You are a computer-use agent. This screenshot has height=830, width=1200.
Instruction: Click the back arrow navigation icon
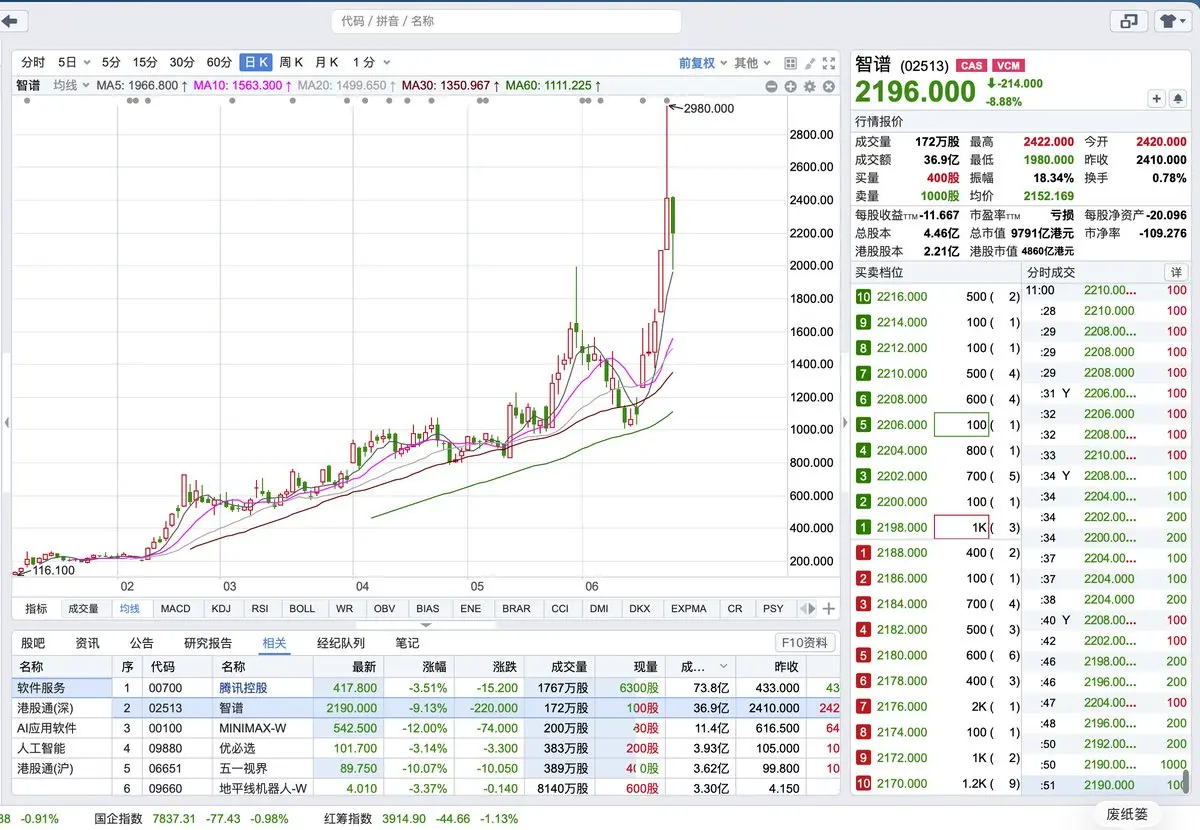click(15, 21)
